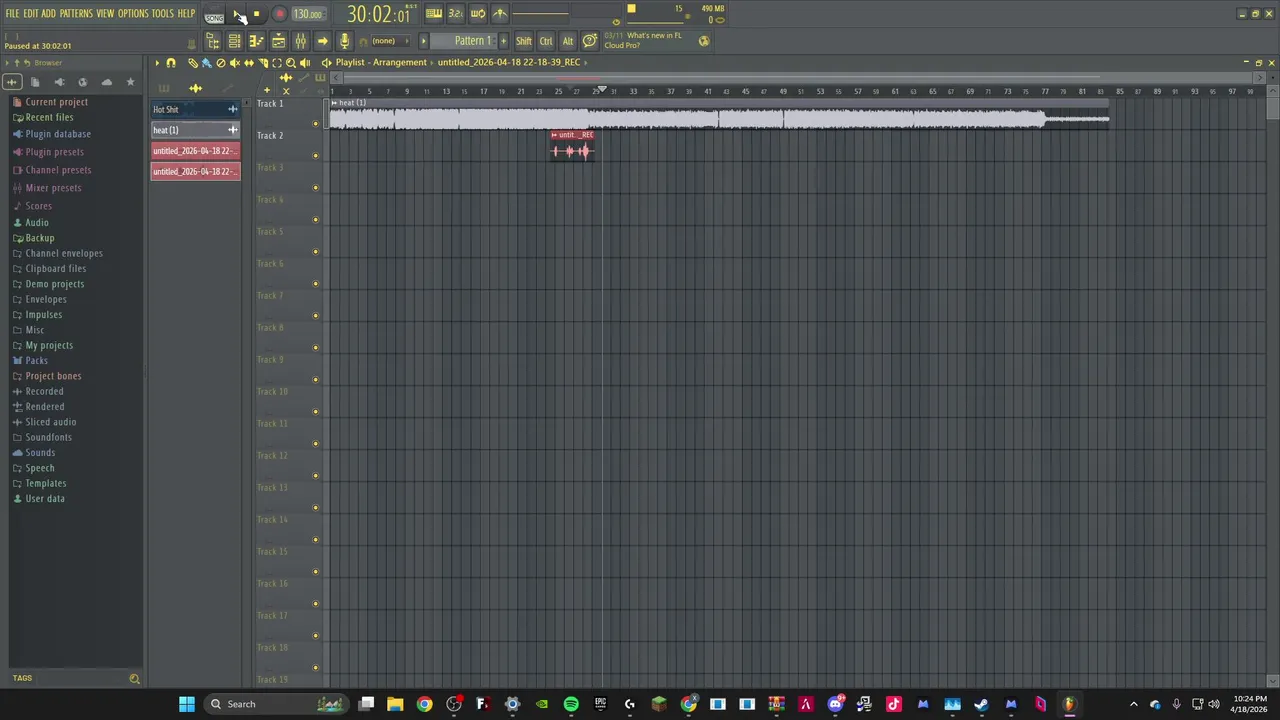Open the VIEW menu
Viewport: 1280px width, 720px height.
pos(105,13)
